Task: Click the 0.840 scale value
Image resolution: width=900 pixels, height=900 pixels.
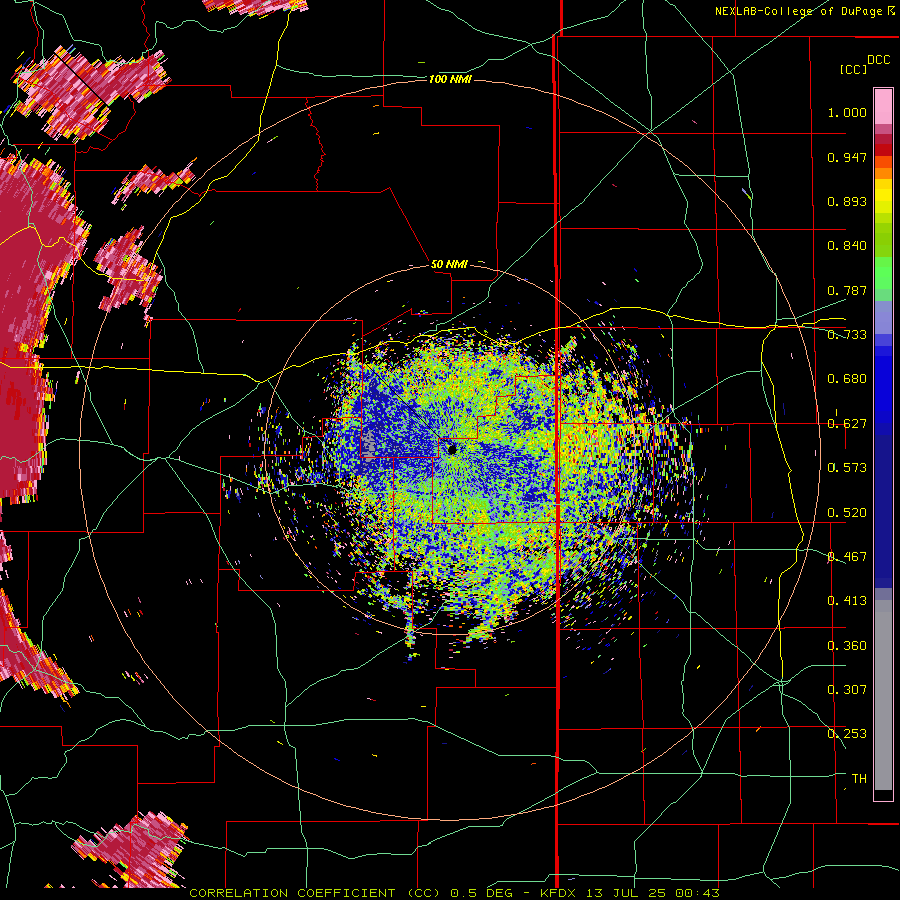Action: point(847,246)
